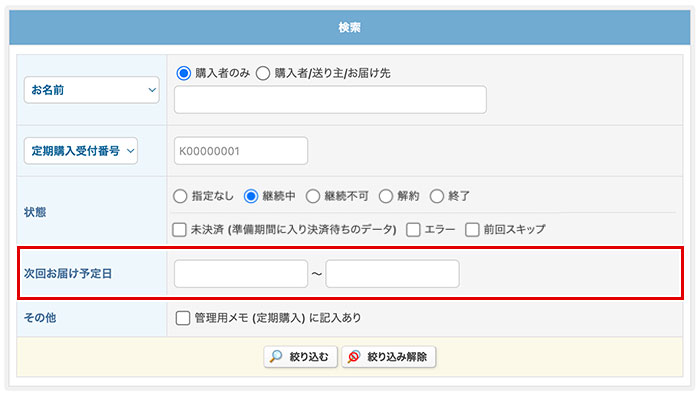Viewport: 700px width, 396px height.
Task: Click the name search text field
Action: (330, 100)
